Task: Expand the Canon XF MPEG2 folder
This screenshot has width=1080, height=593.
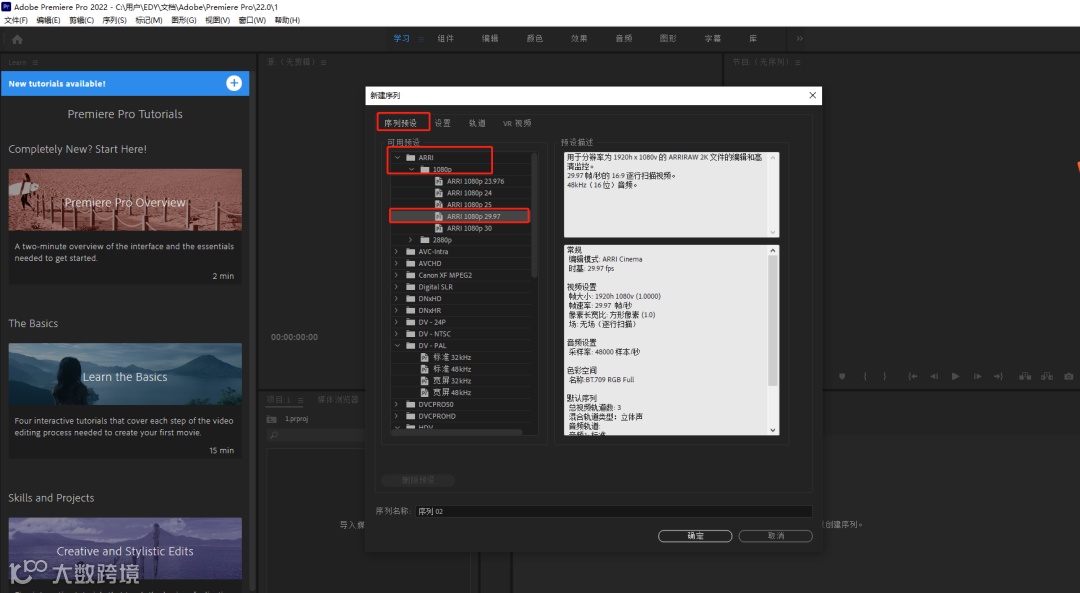Action: [x=397, y=275]
